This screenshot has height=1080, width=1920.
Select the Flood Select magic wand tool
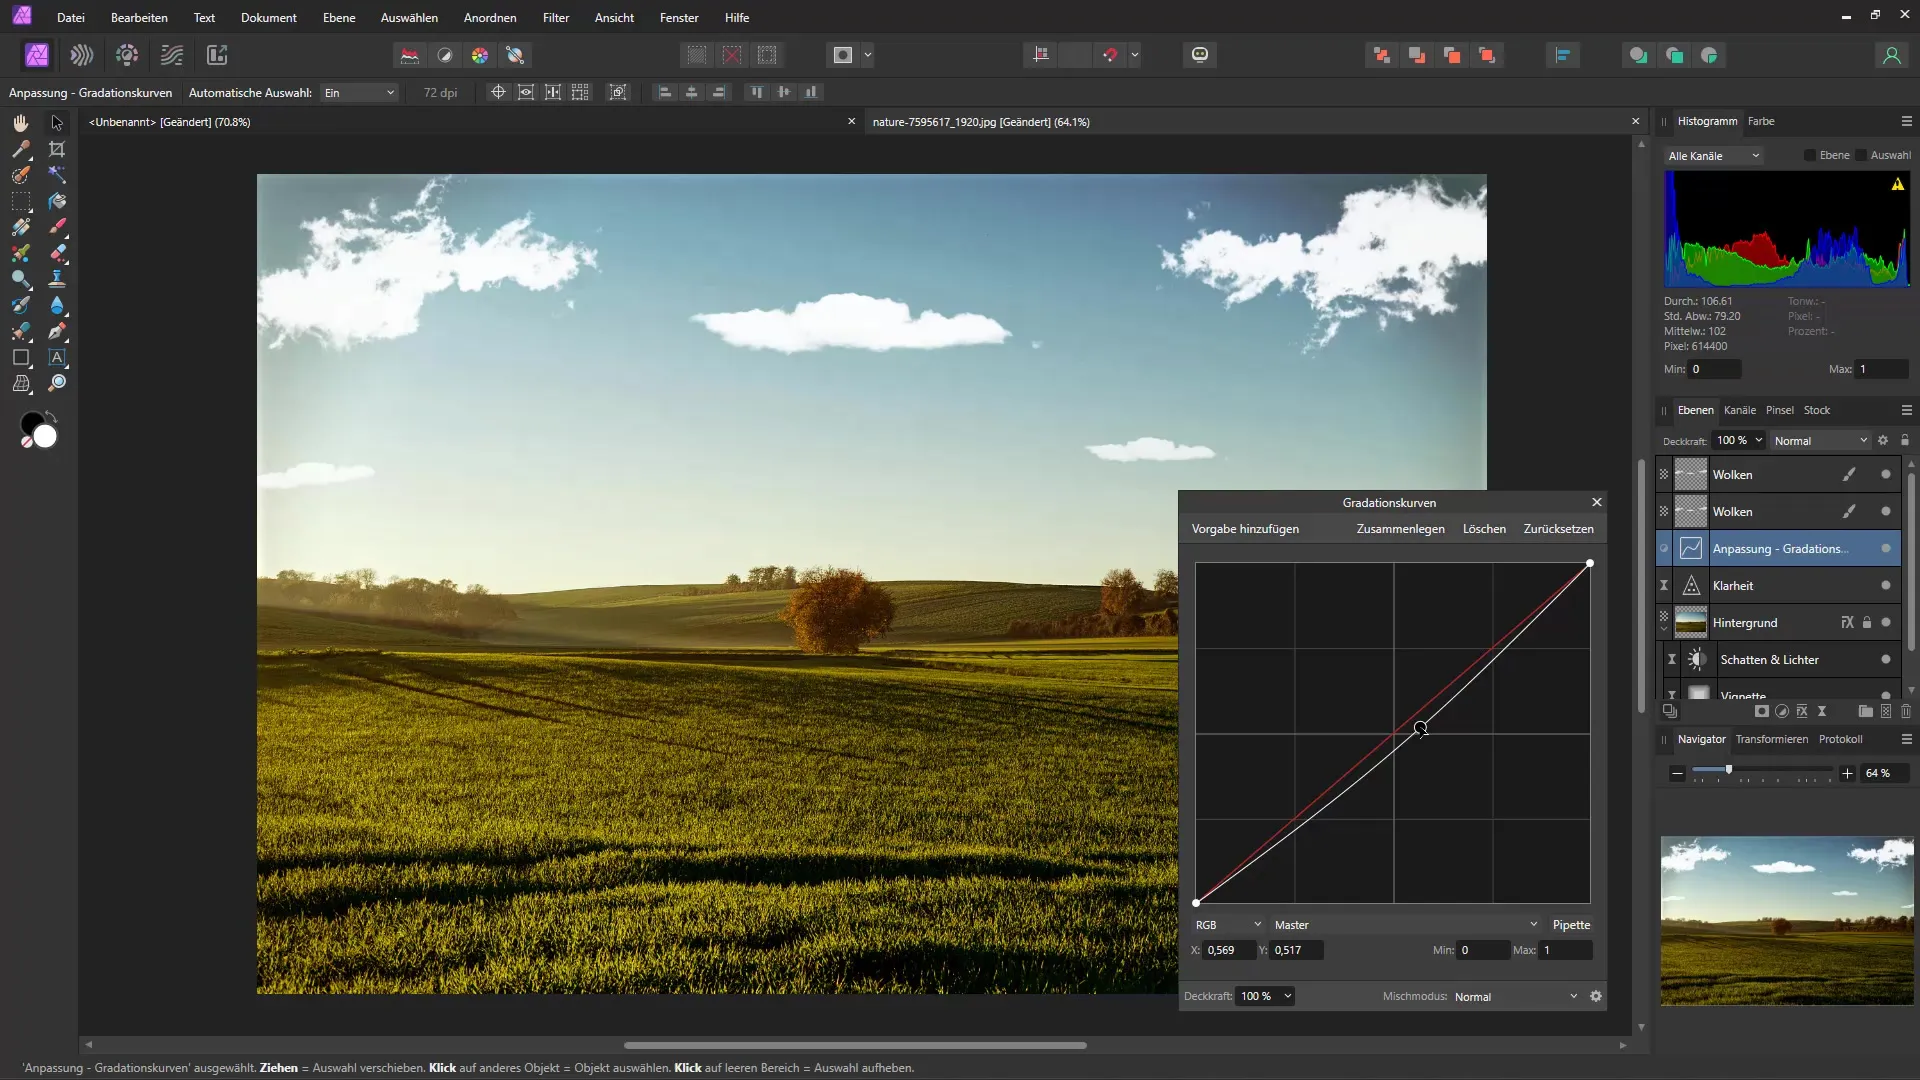tap(57, 175)
